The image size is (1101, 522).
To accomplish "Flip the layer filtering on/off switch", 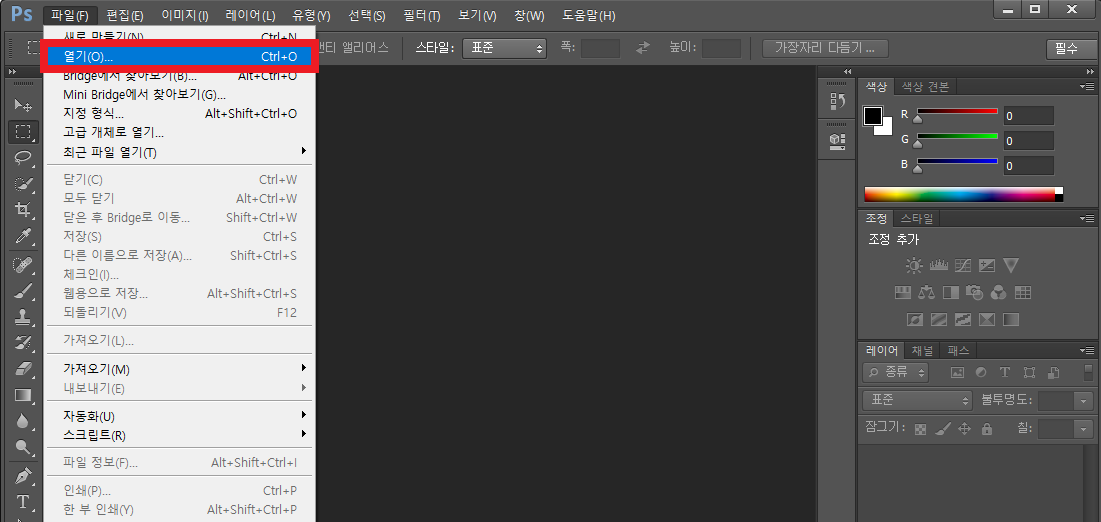I will click(1088, 372).
